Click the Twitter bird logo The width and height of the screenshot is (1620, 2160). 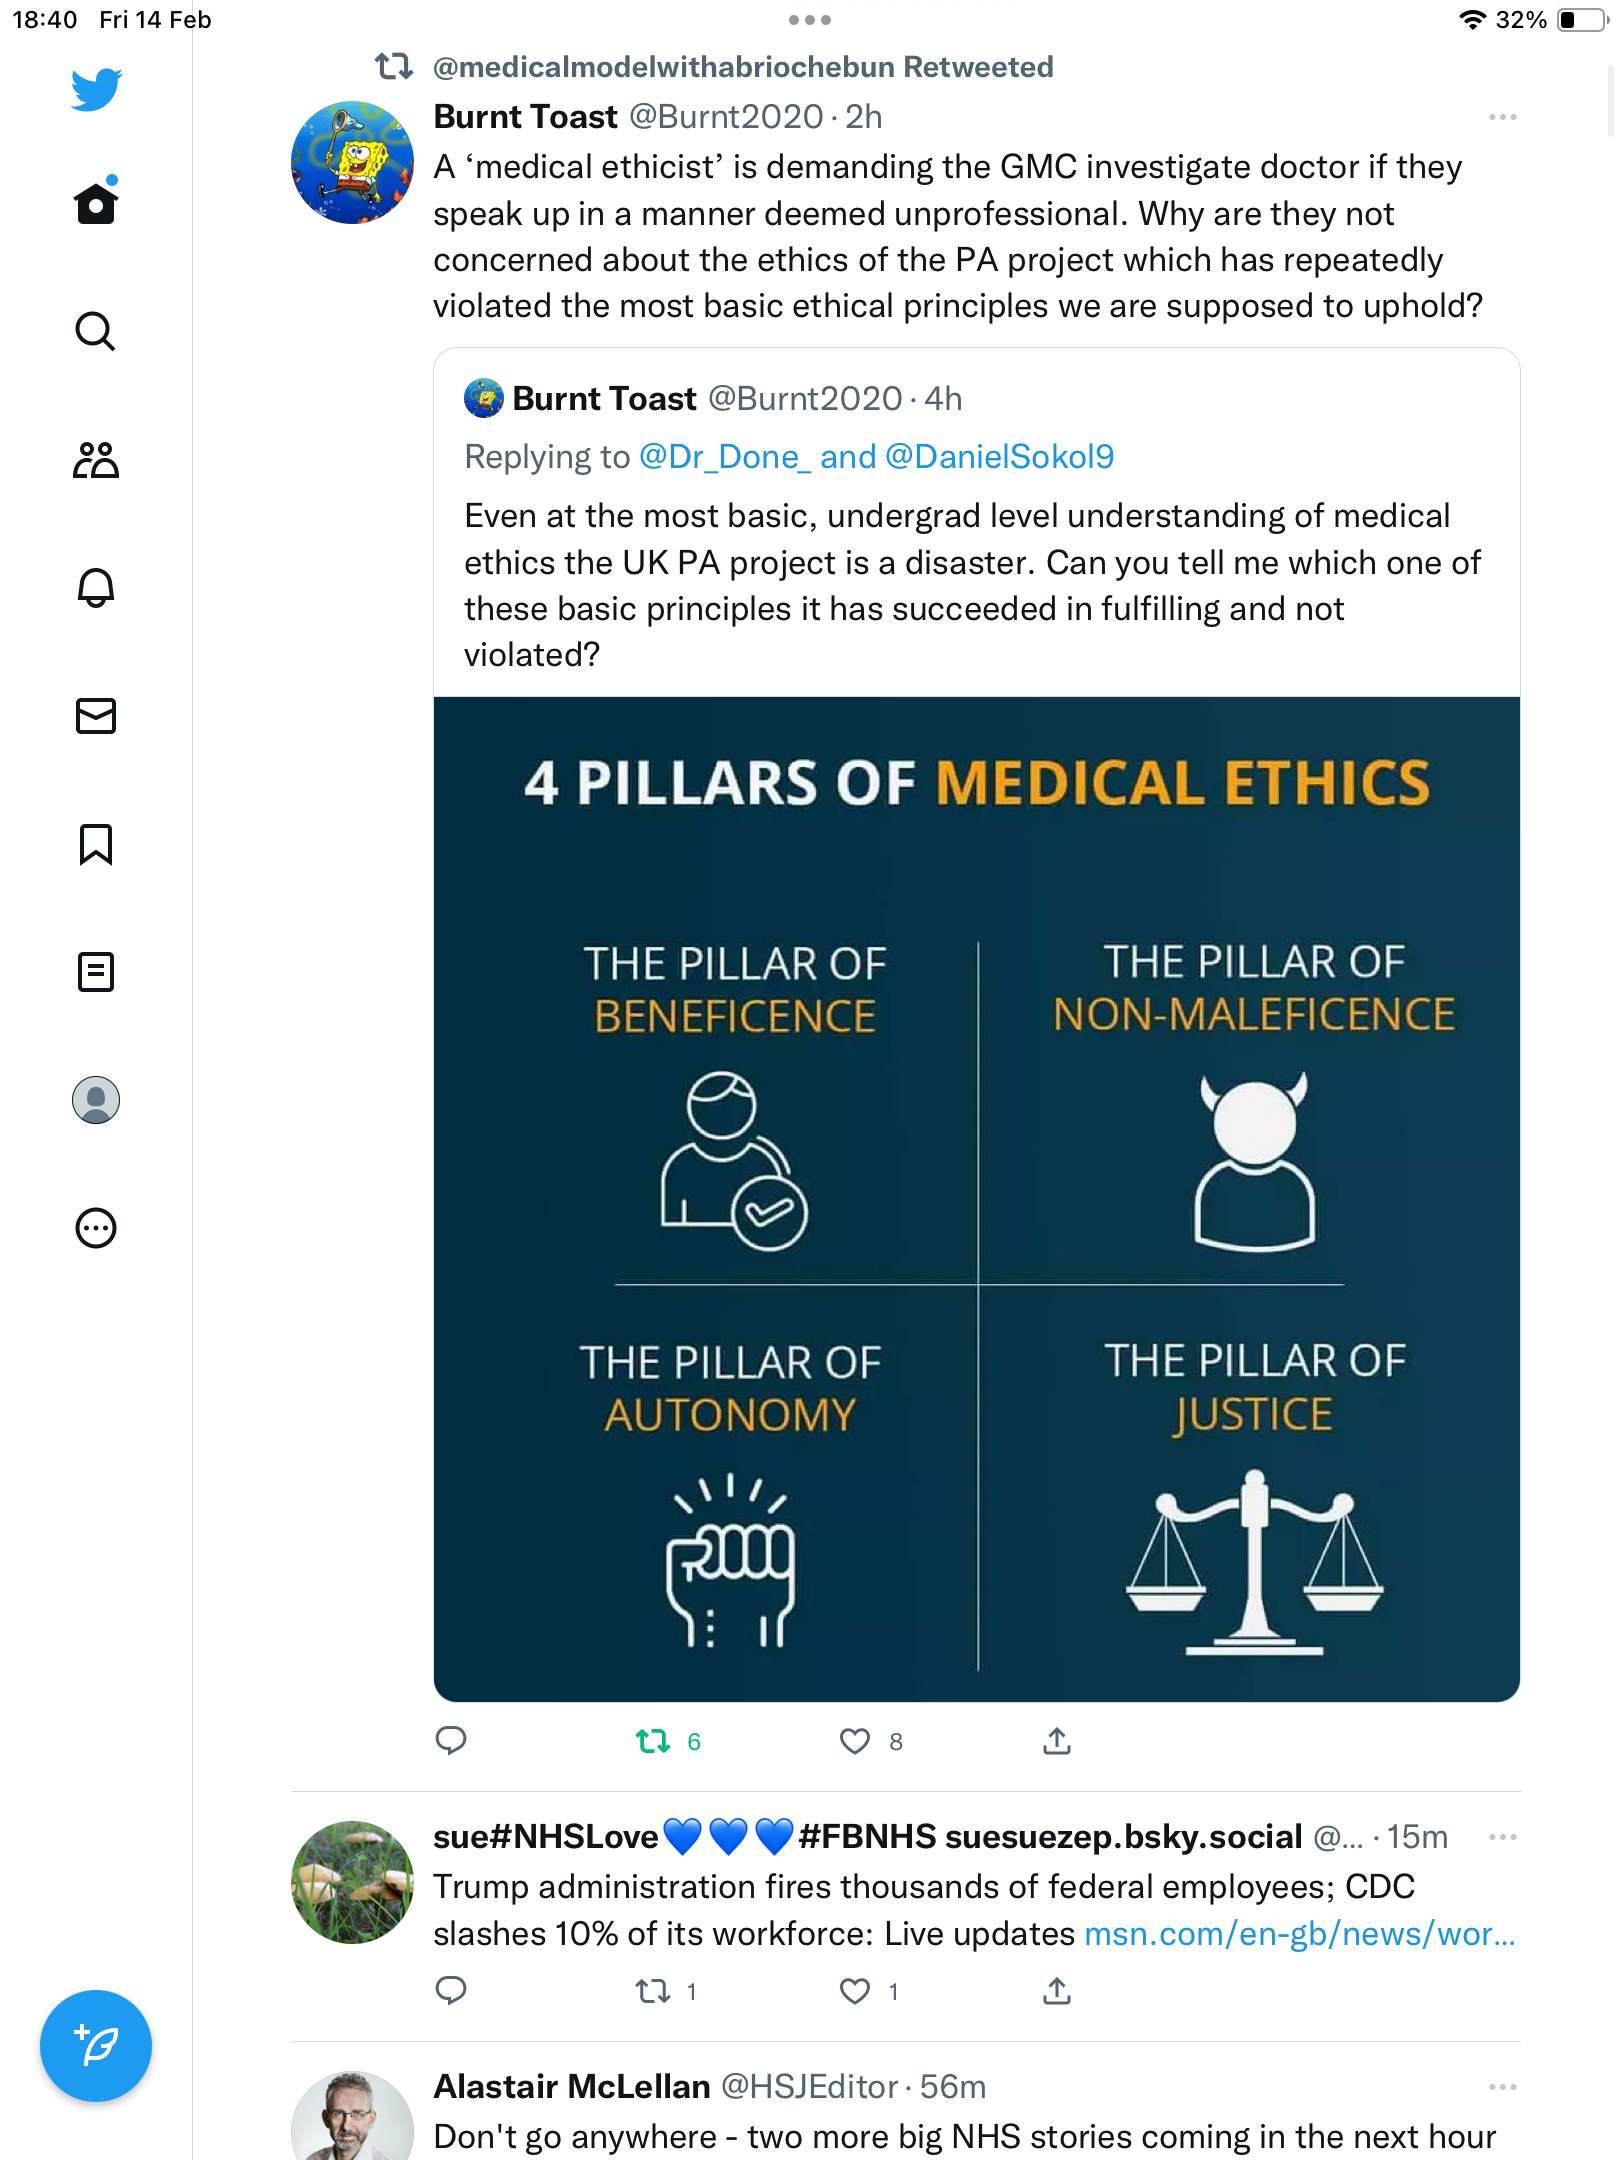(x=96, y=89)
